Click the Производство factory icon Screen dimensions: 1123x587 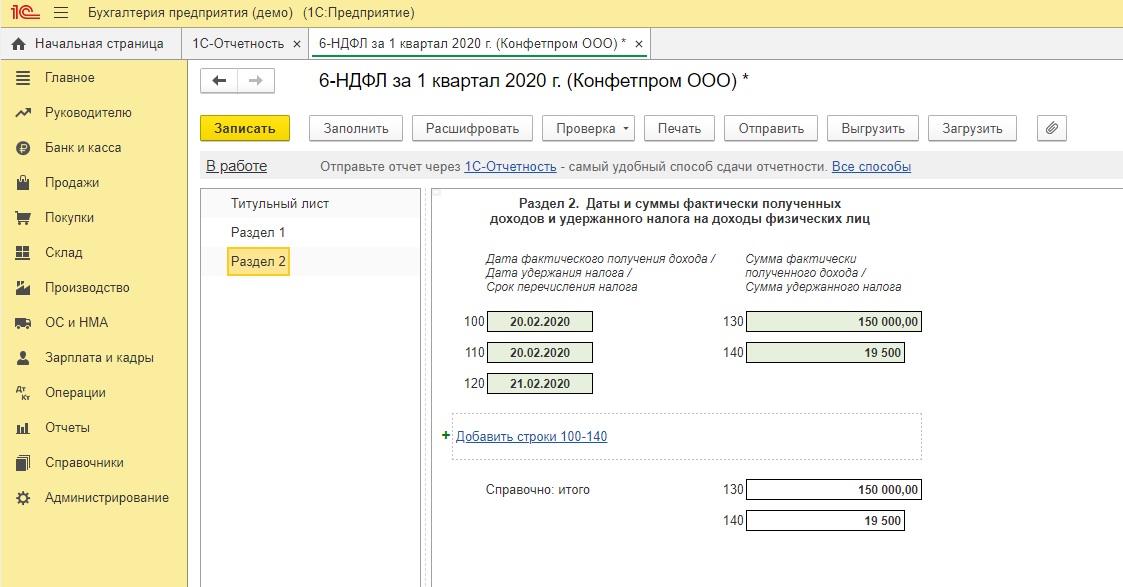pyautogui.click(x=23, y=288)
